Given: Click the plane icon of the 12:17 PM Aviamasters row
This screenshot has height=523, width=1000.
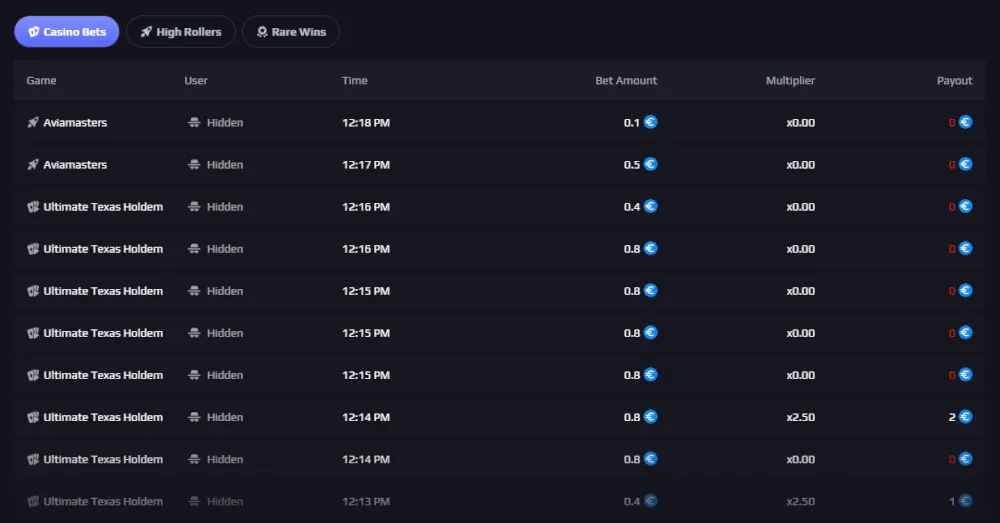Looking at the screenshot, I should pos(33,165).
